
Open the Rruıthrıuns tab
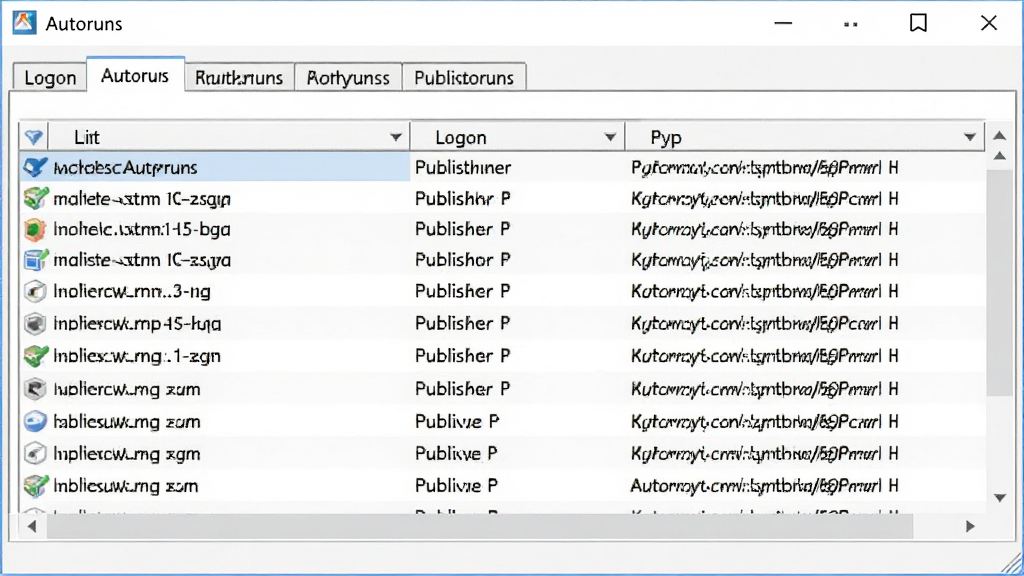[x=239, y=78]
